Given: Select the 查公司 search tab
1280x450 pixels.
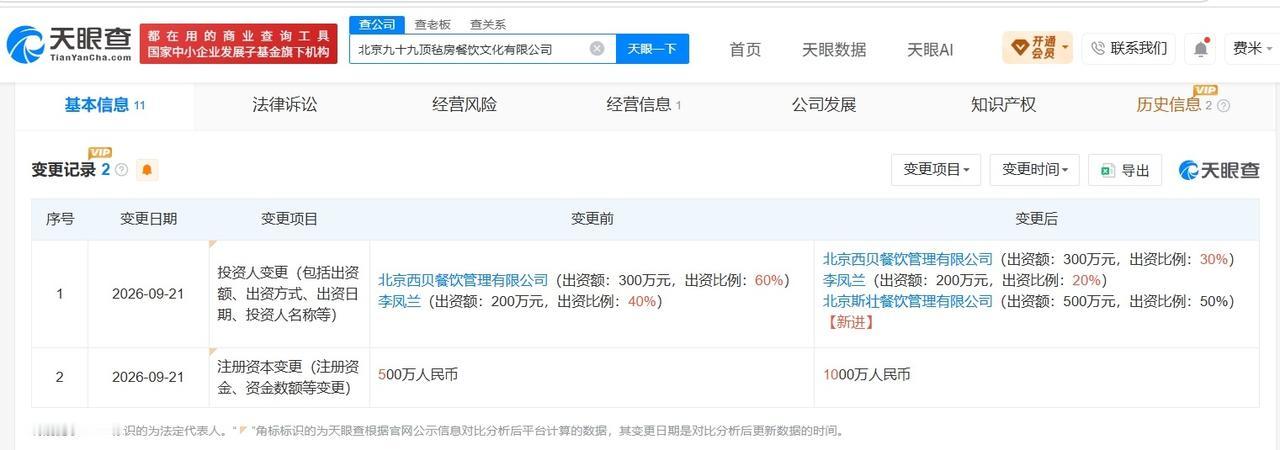Looking at the screenshot, I should (377, 25).
